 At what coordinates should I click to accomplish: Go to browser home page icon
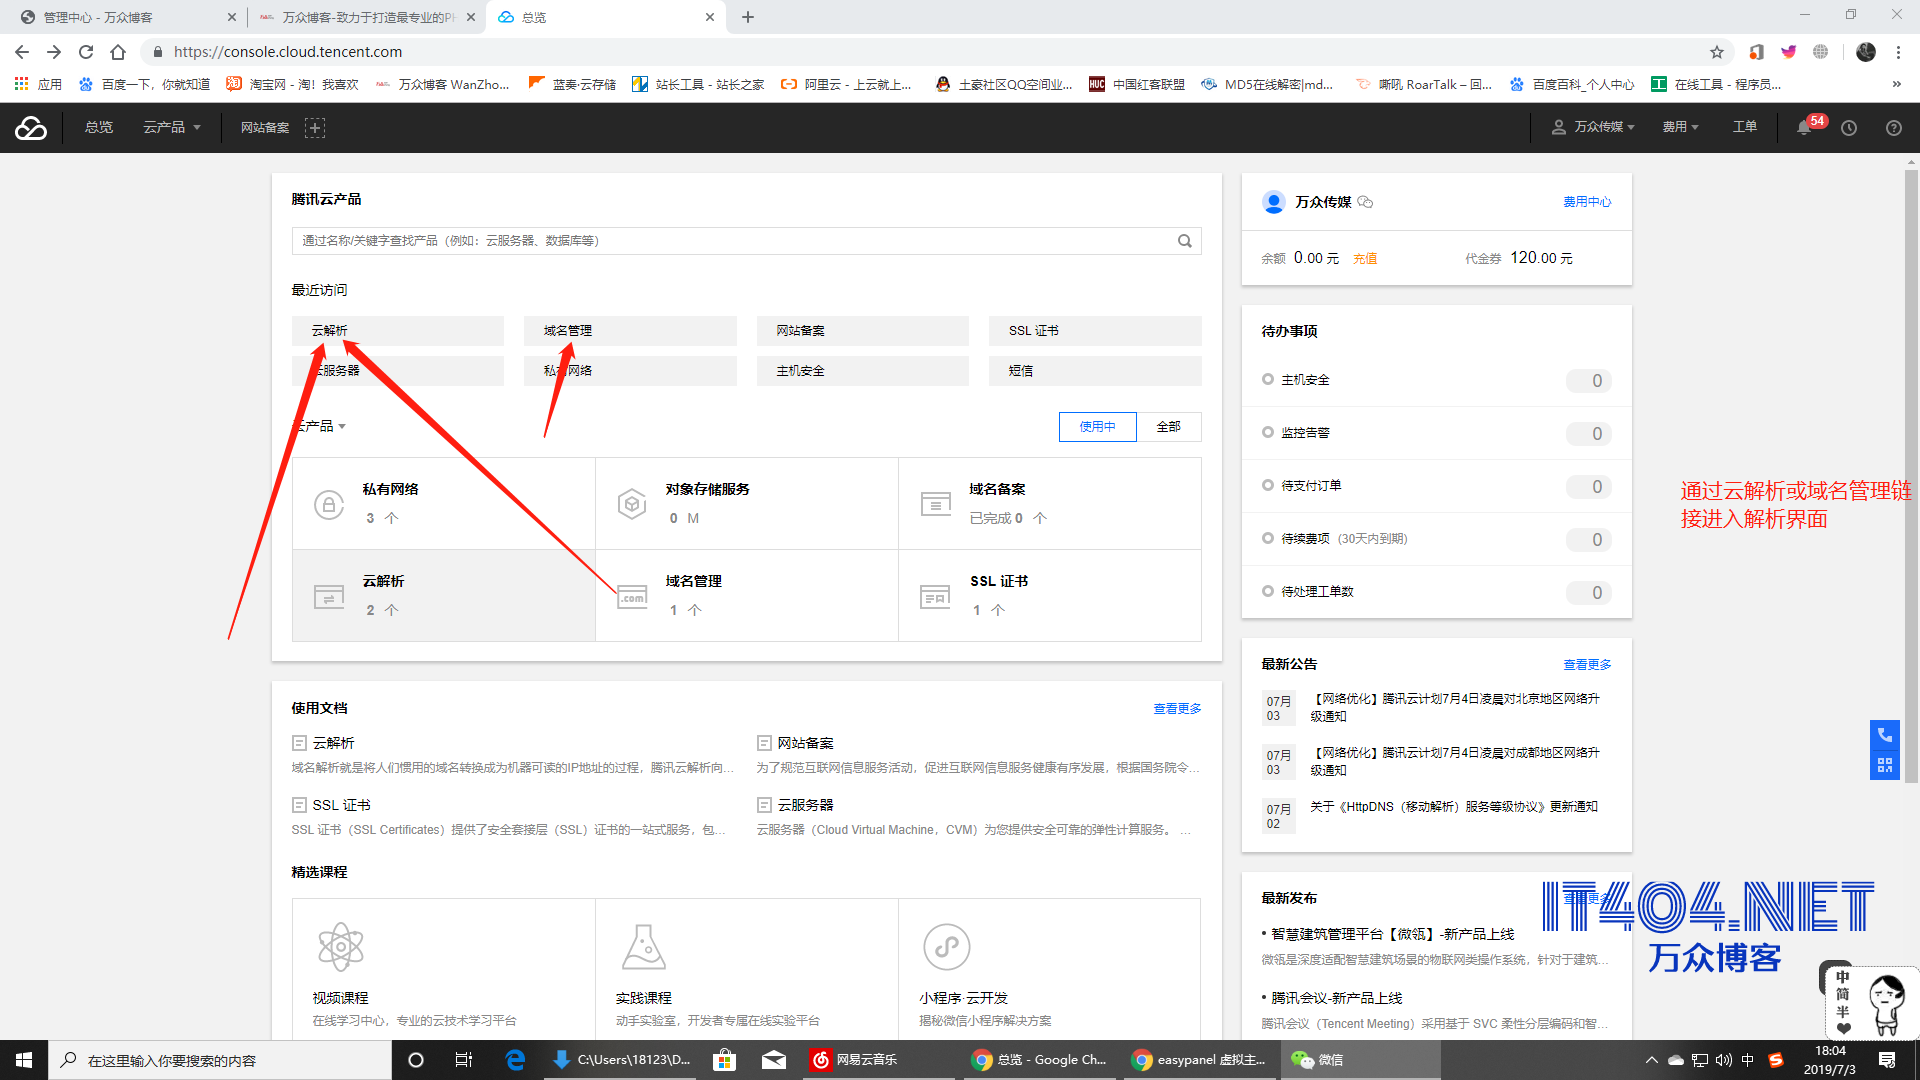pyautogui.click(x=118, y=52)
